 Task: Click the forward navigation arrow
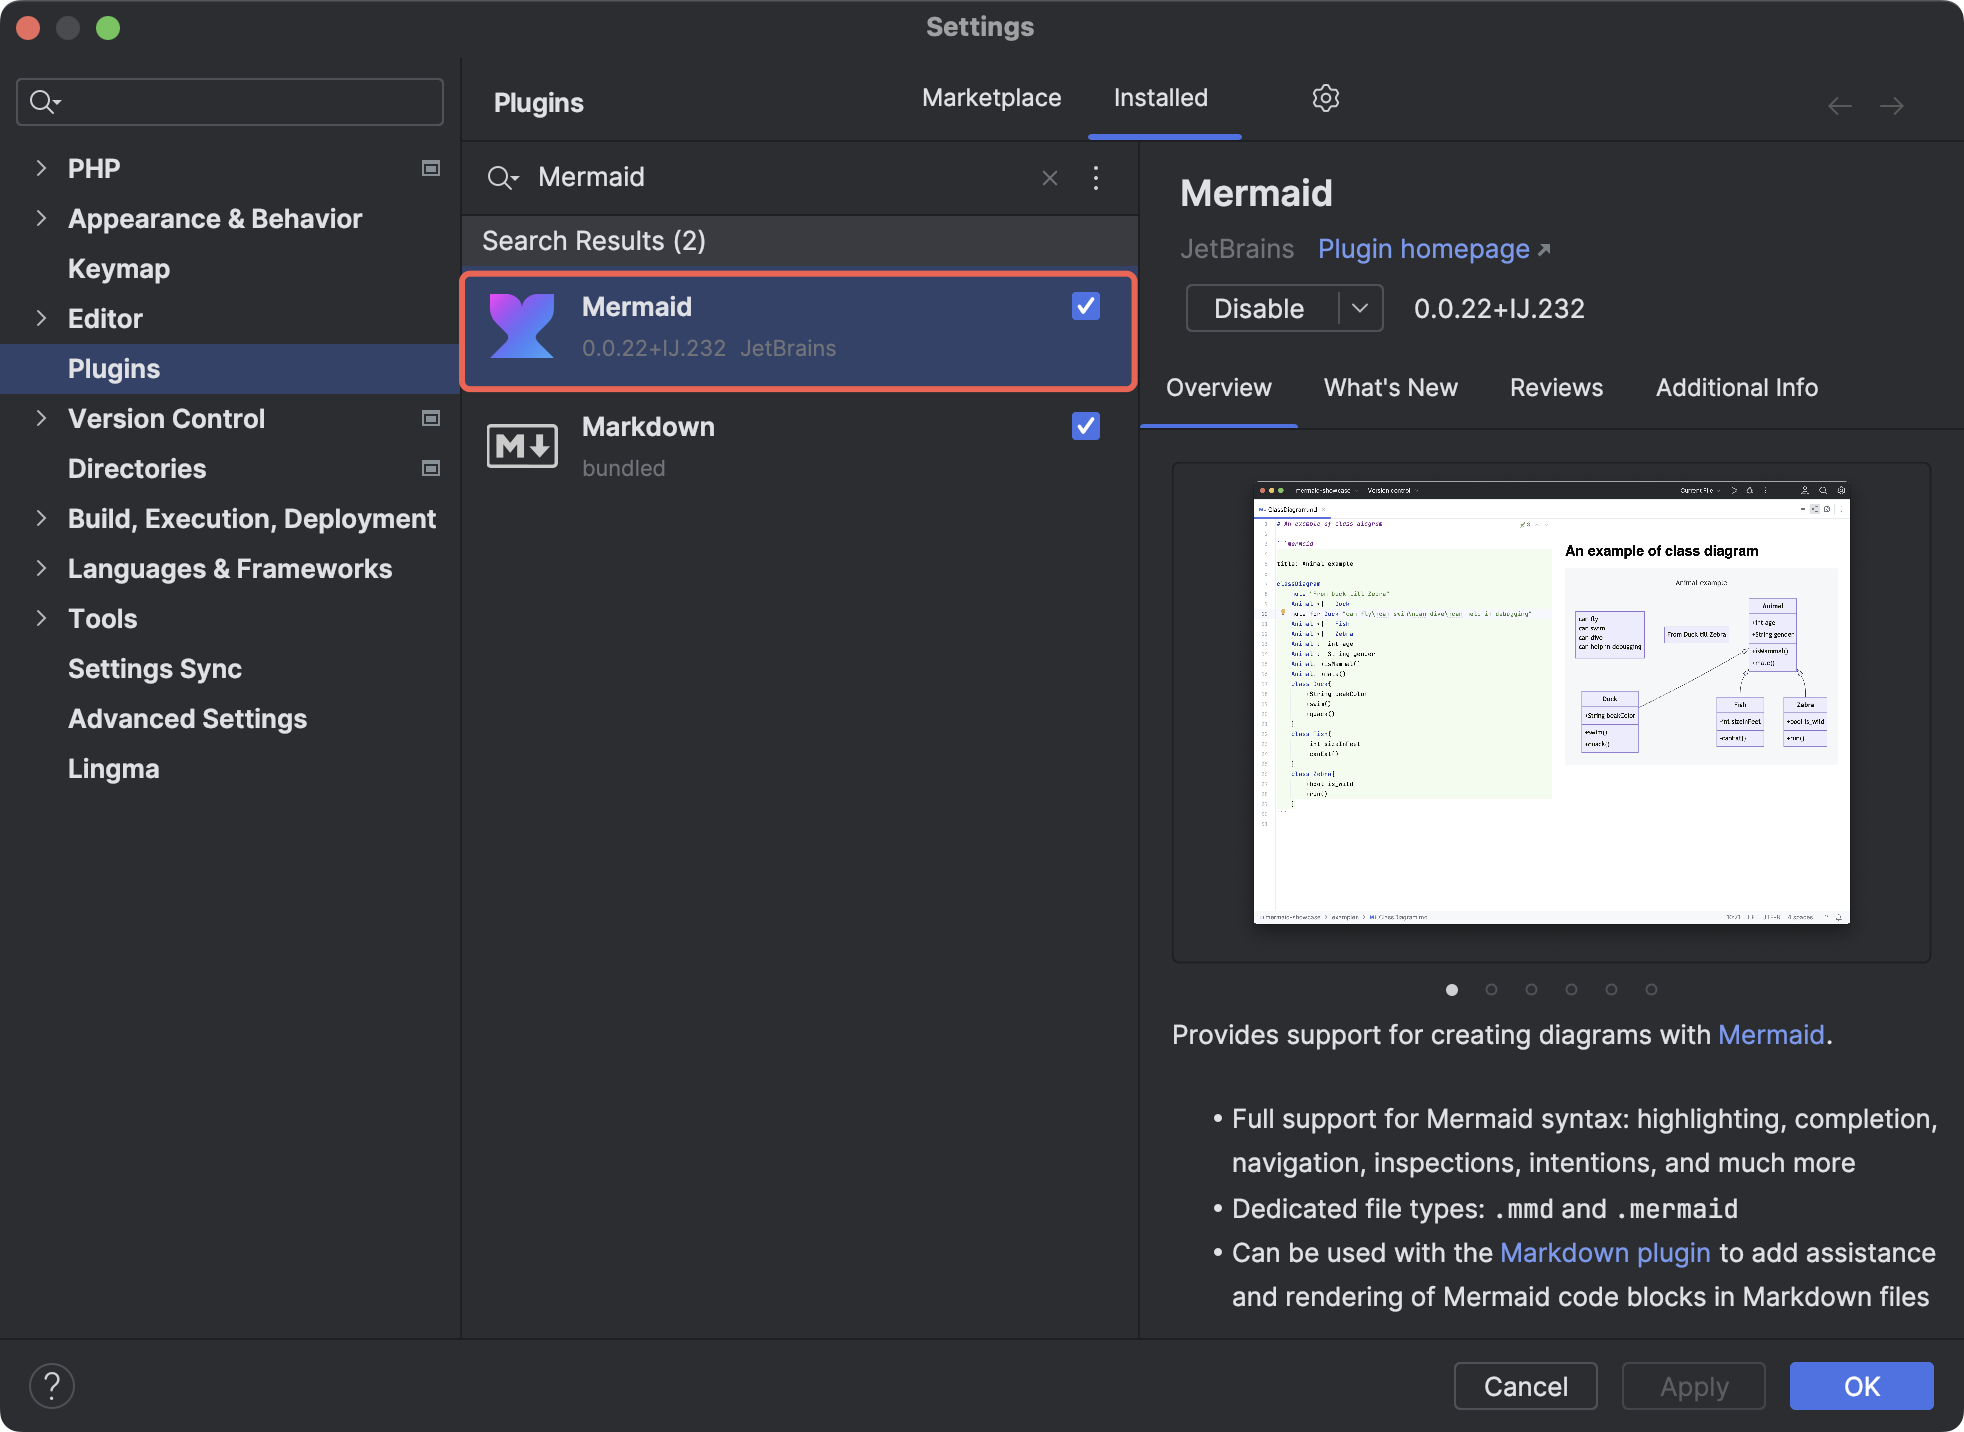point(1892,106)
